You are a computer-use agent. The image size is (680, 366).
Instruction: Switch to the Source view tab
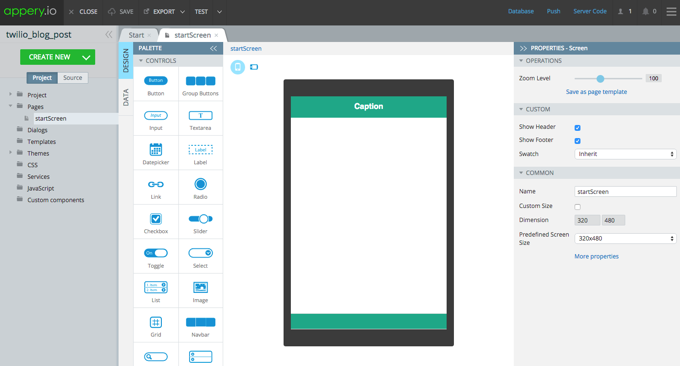coord(72,78)
